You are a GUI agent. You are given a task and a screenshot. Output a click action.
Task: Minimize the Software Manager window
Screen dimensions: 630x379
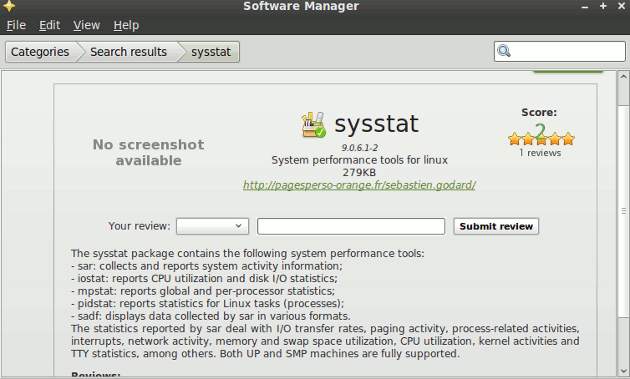(x=585, y=6)
